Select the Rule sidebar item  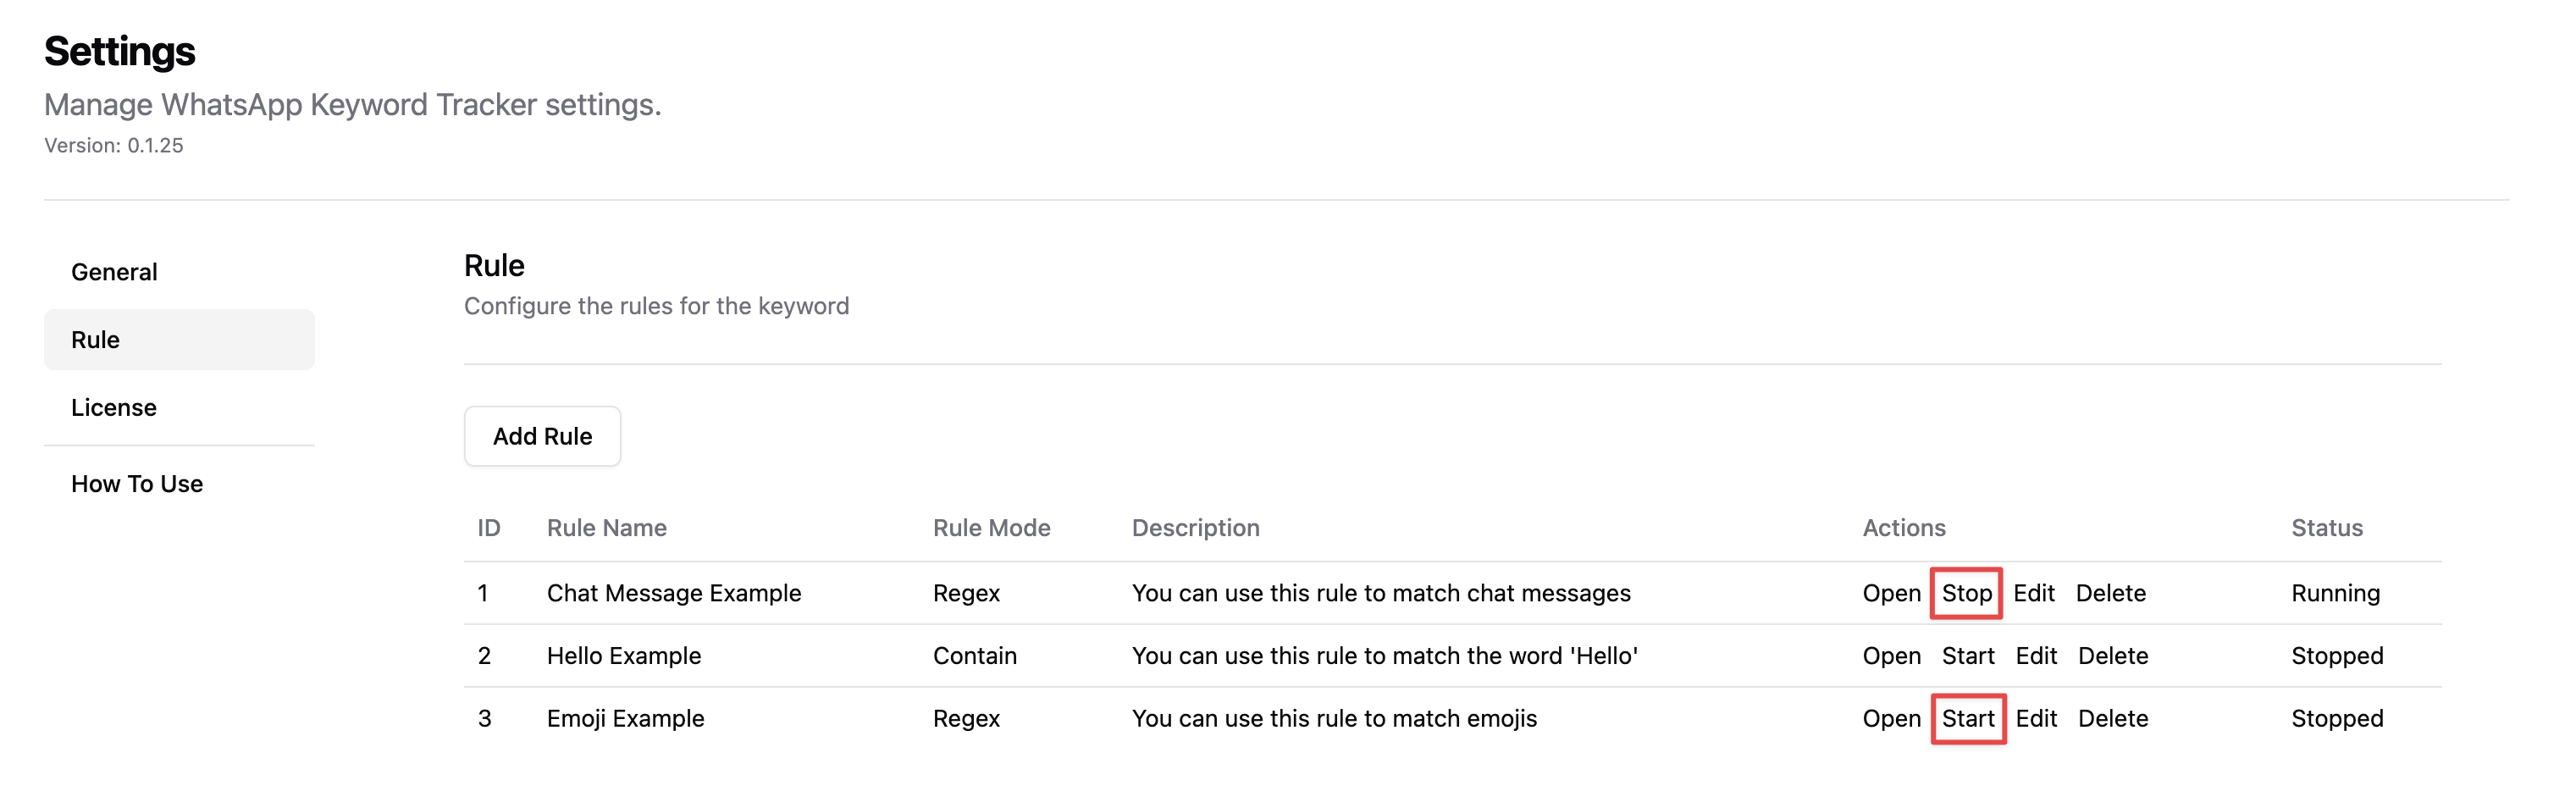[x=179, y=340]
